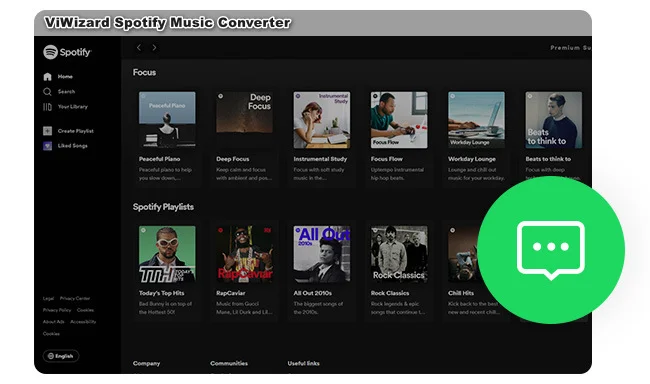Open the Privacy Center link
This screenshot has width=650, height=384.
[x=75, y=299]
